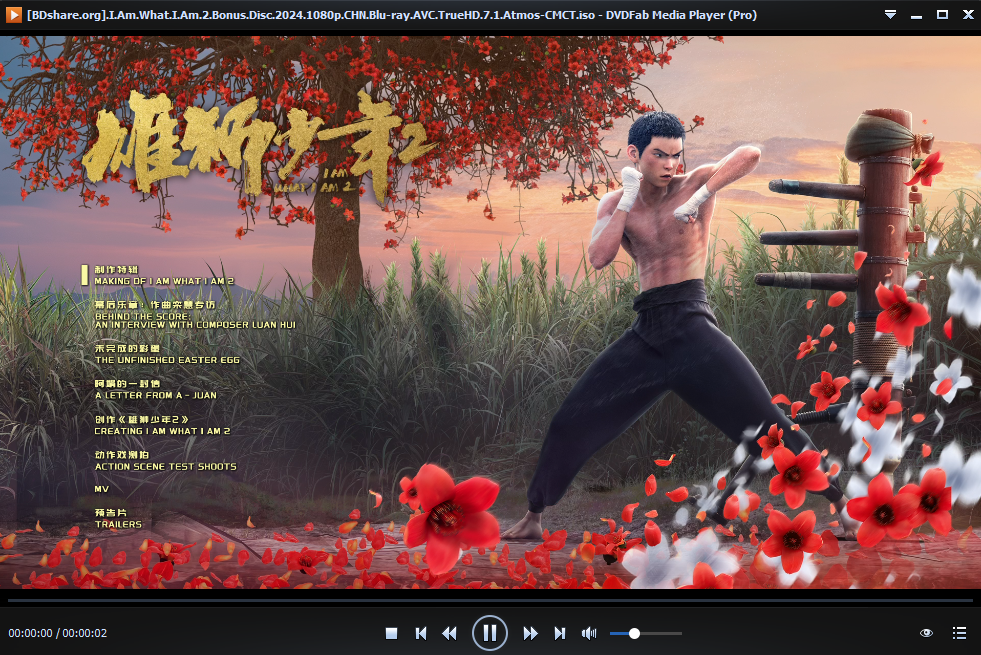Pause the video playback
This screenshot has height=655, width=981.
[490, 633]
